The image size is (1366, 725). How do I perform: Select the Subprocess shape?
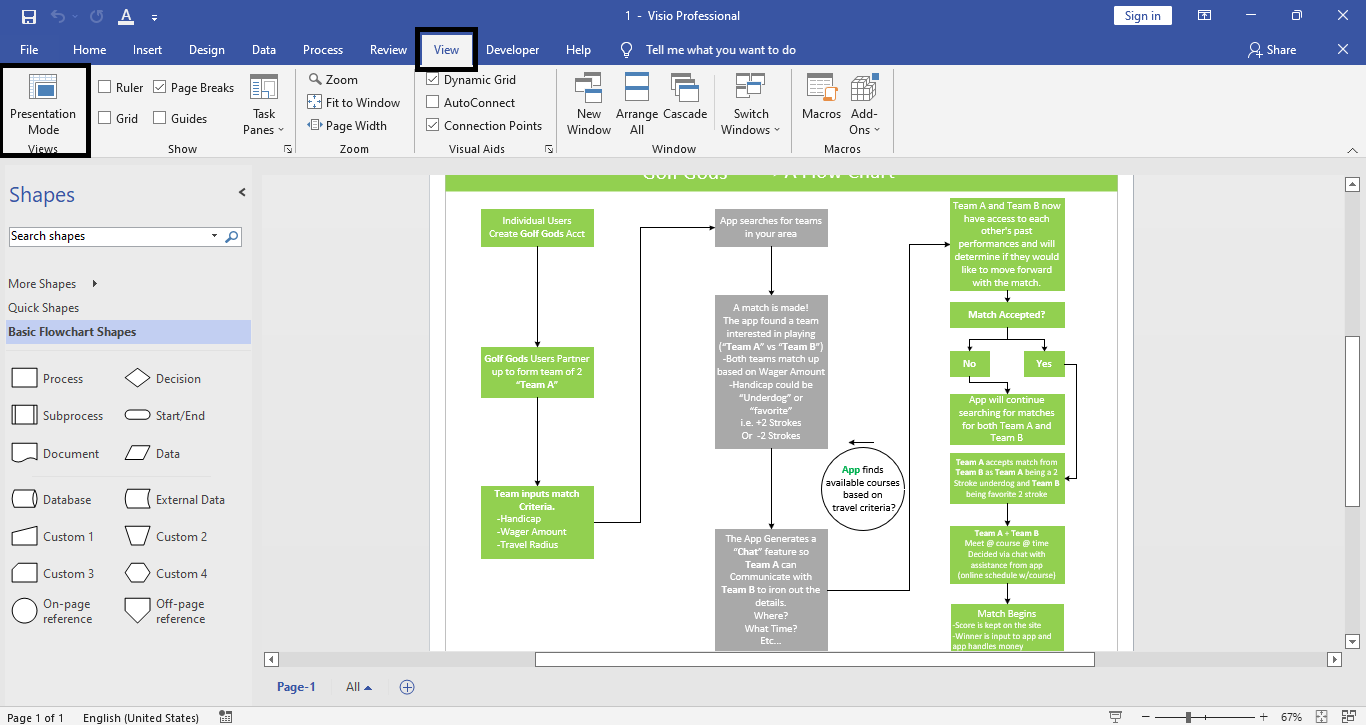pos(58,416)
